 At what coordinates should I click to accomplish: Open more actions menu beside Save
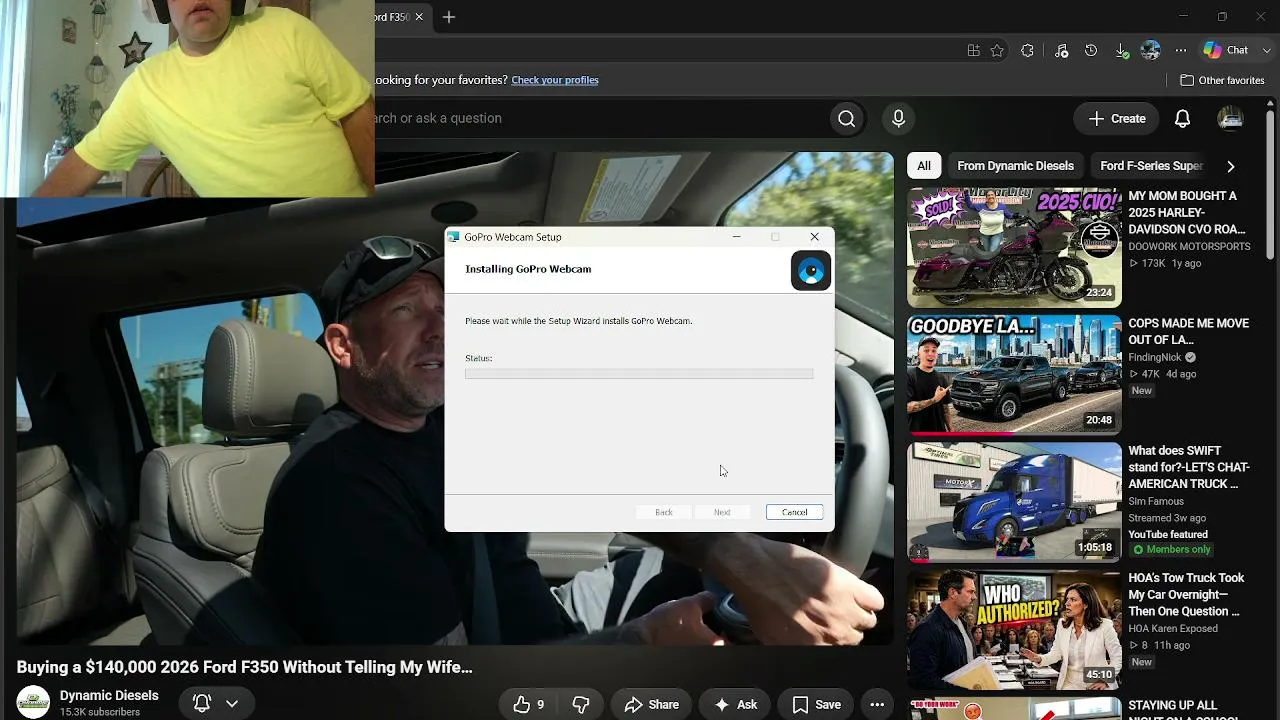[877, 705]
